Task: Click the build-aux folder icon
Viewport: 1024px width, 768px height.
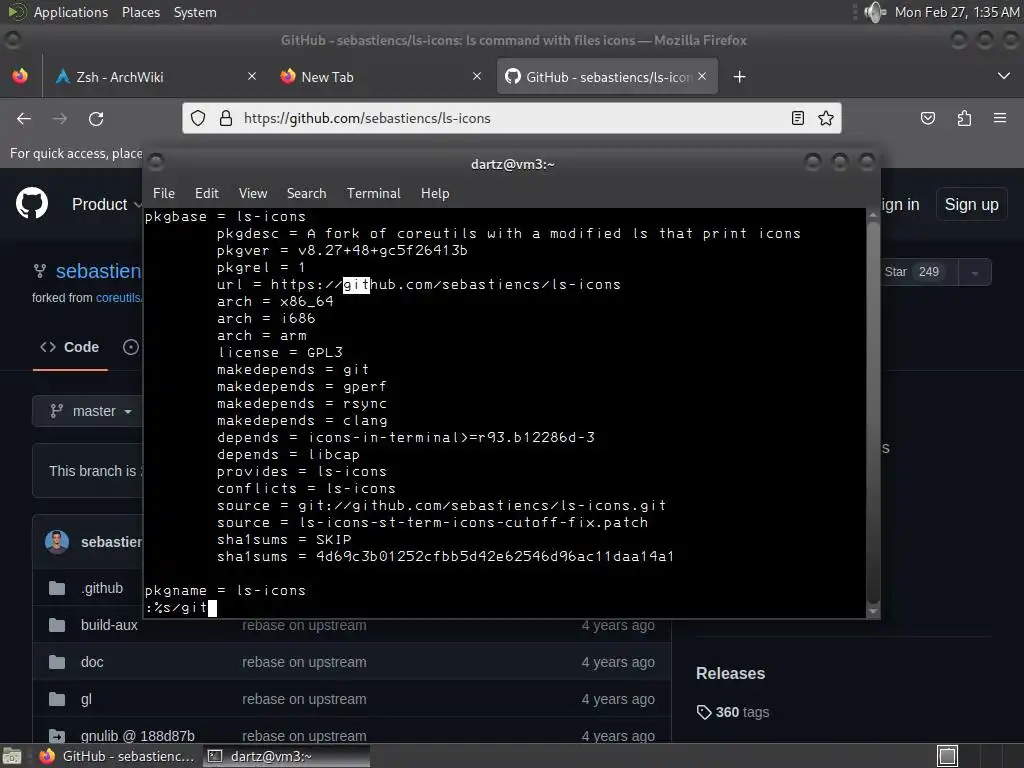Action: click(x=57, y=625)
